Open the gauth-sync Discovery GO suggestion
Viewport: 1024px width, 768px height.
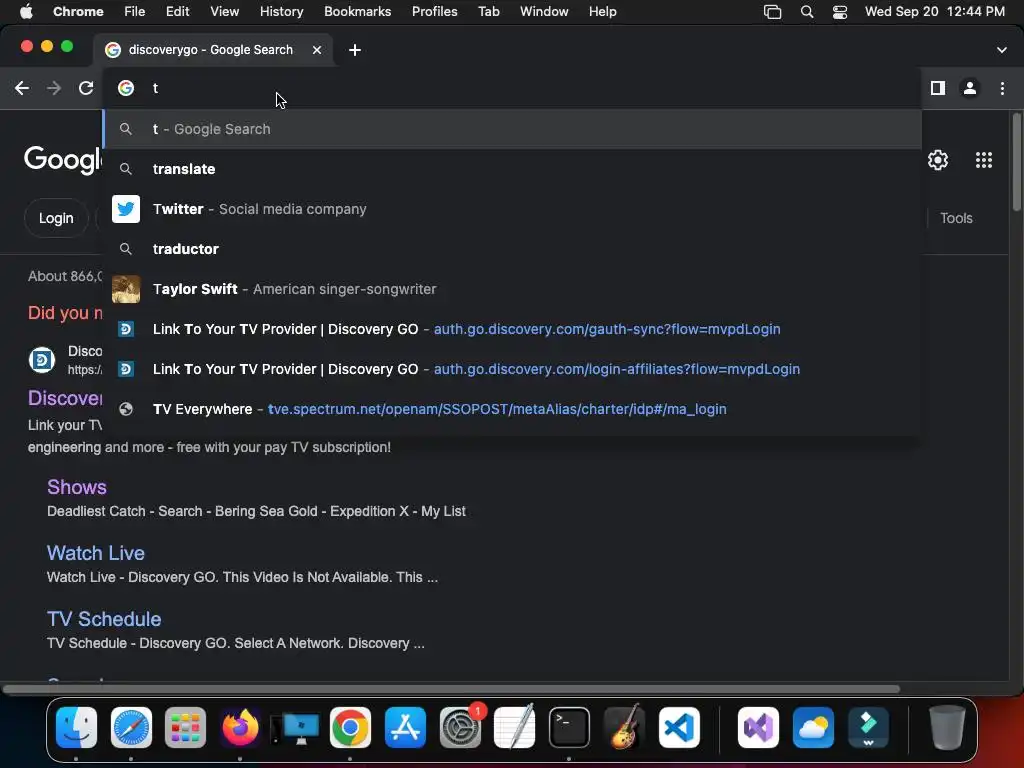coord(513,329)
